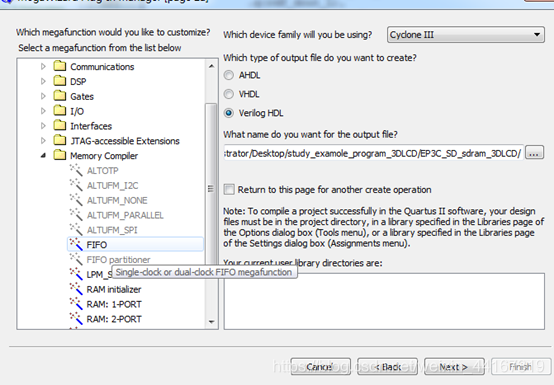Click the LPM_S megafunction wand icon

pos(76,274)
